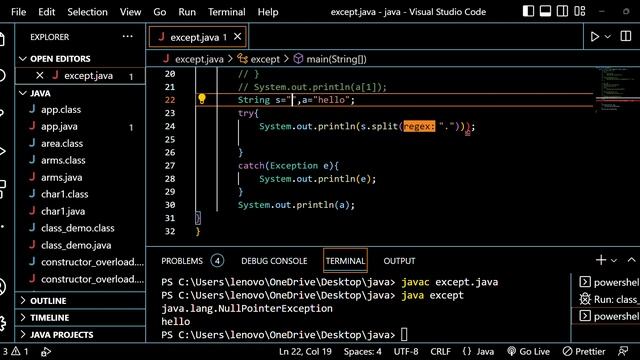Click the editor minimap
The image size is (640, 360).
pyautogui.click(x=616, y=90)
